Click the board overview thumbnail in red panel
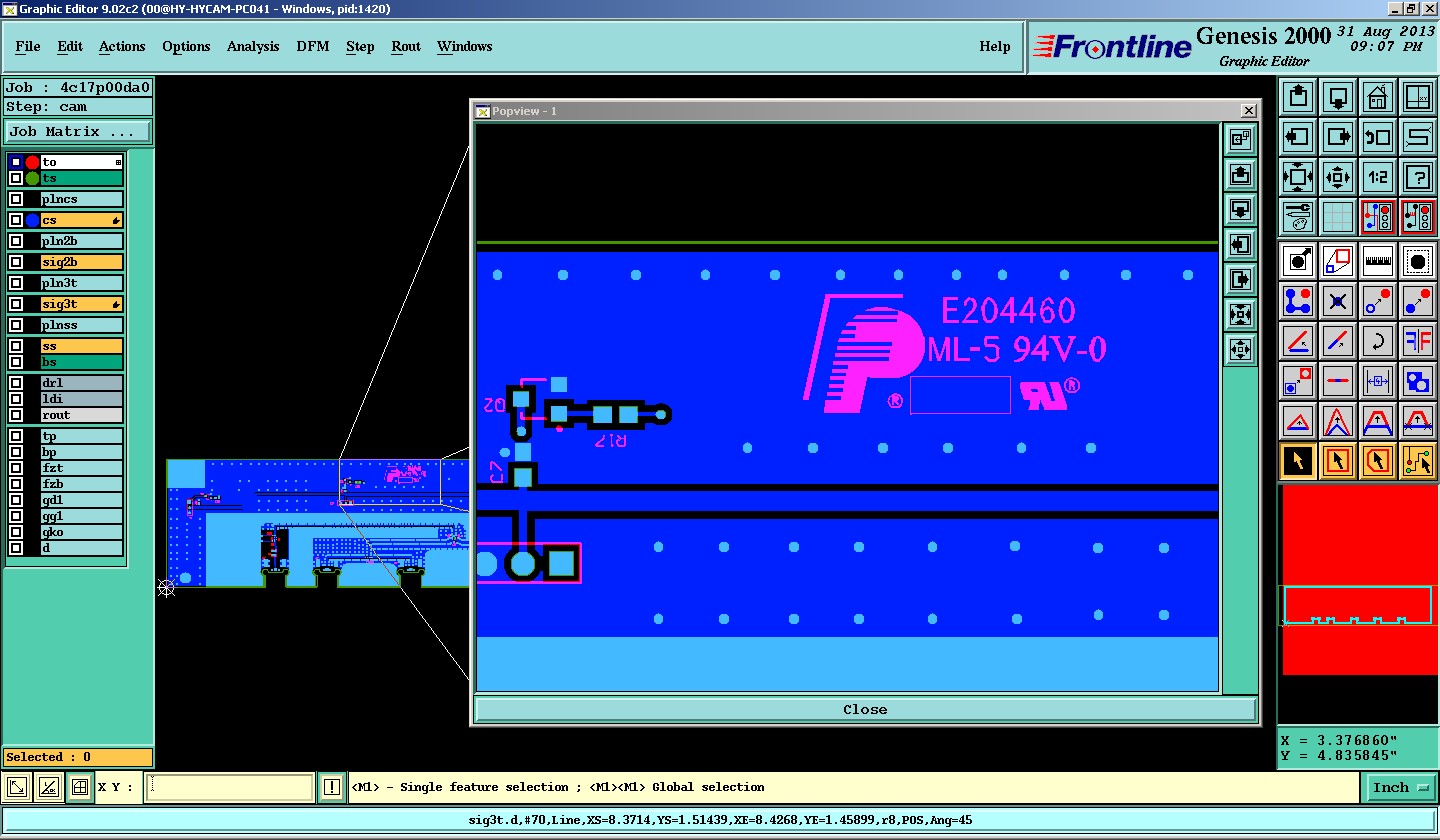This screenshot has width=1440, height=840. 1358,606
